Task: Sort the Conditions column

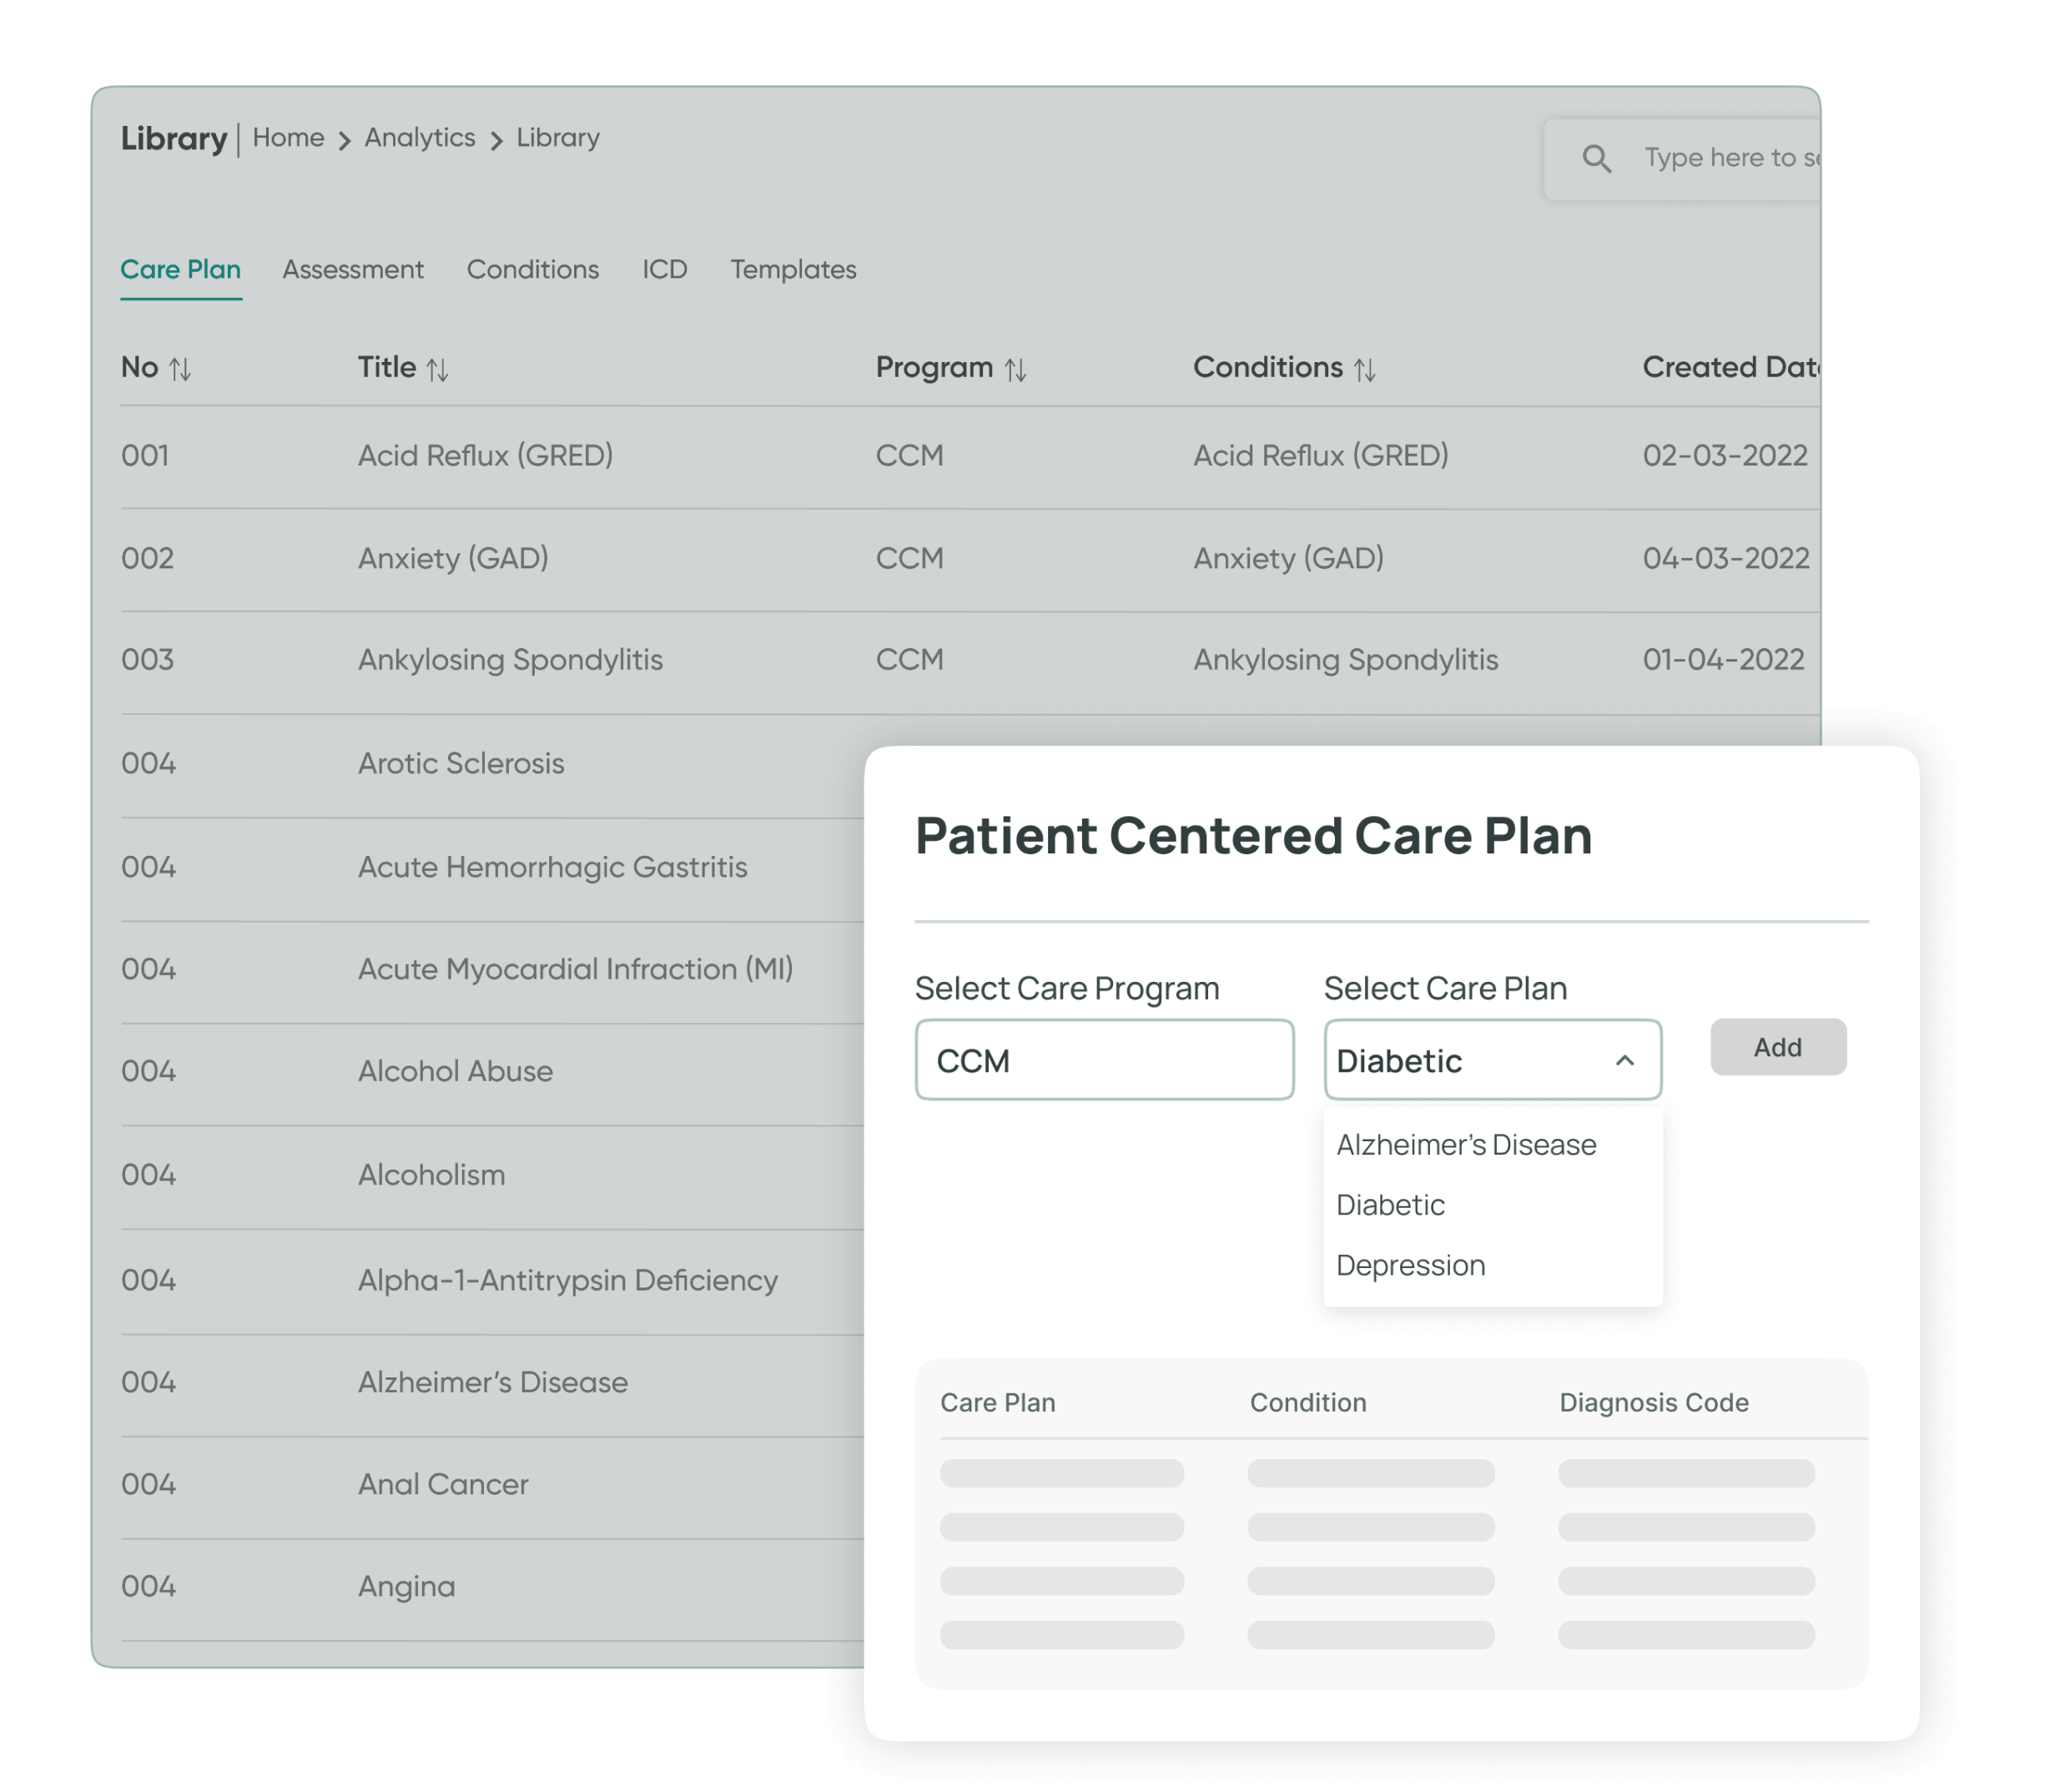Action: (x=1367, y=368)
